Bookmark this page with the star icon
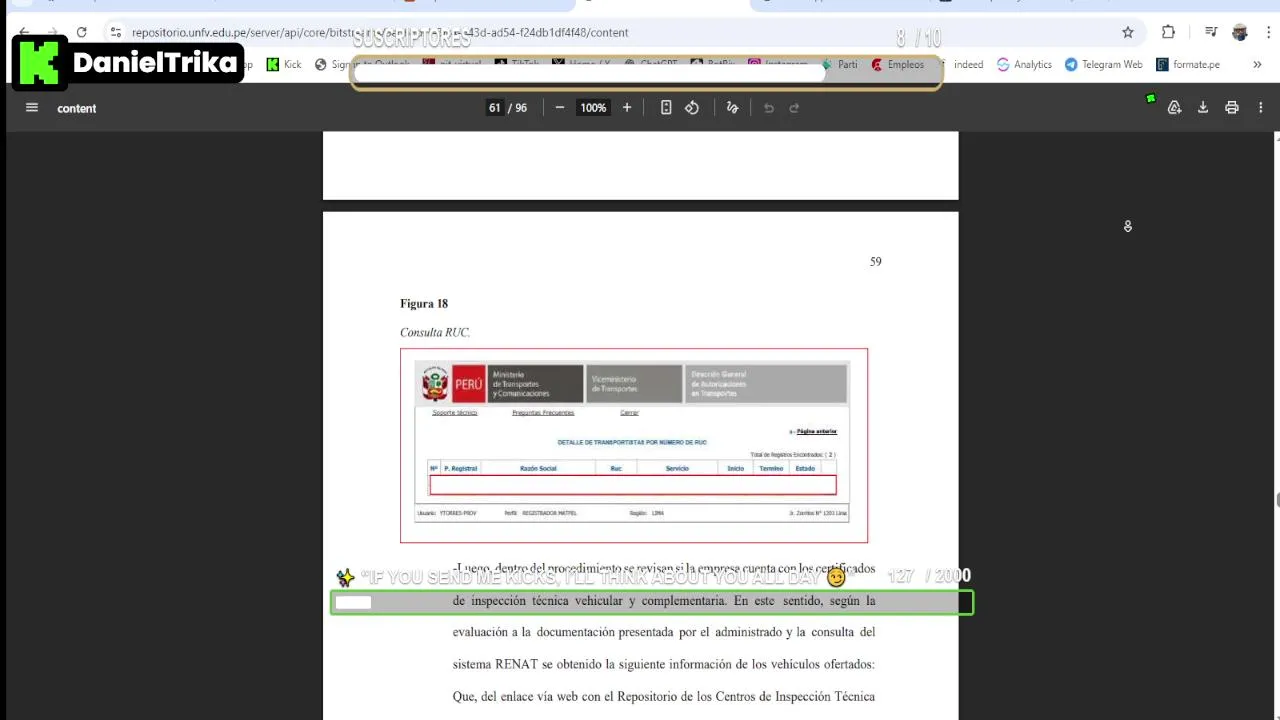Screen dimensions: 1280x720 pos(1128,32)
